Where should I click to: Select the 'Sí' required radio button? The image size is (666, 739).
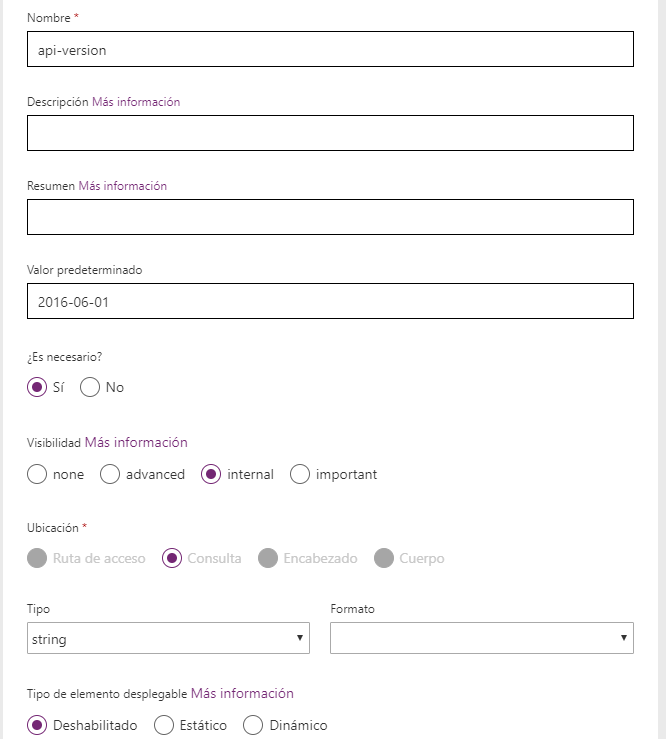[x=37, y=387]
